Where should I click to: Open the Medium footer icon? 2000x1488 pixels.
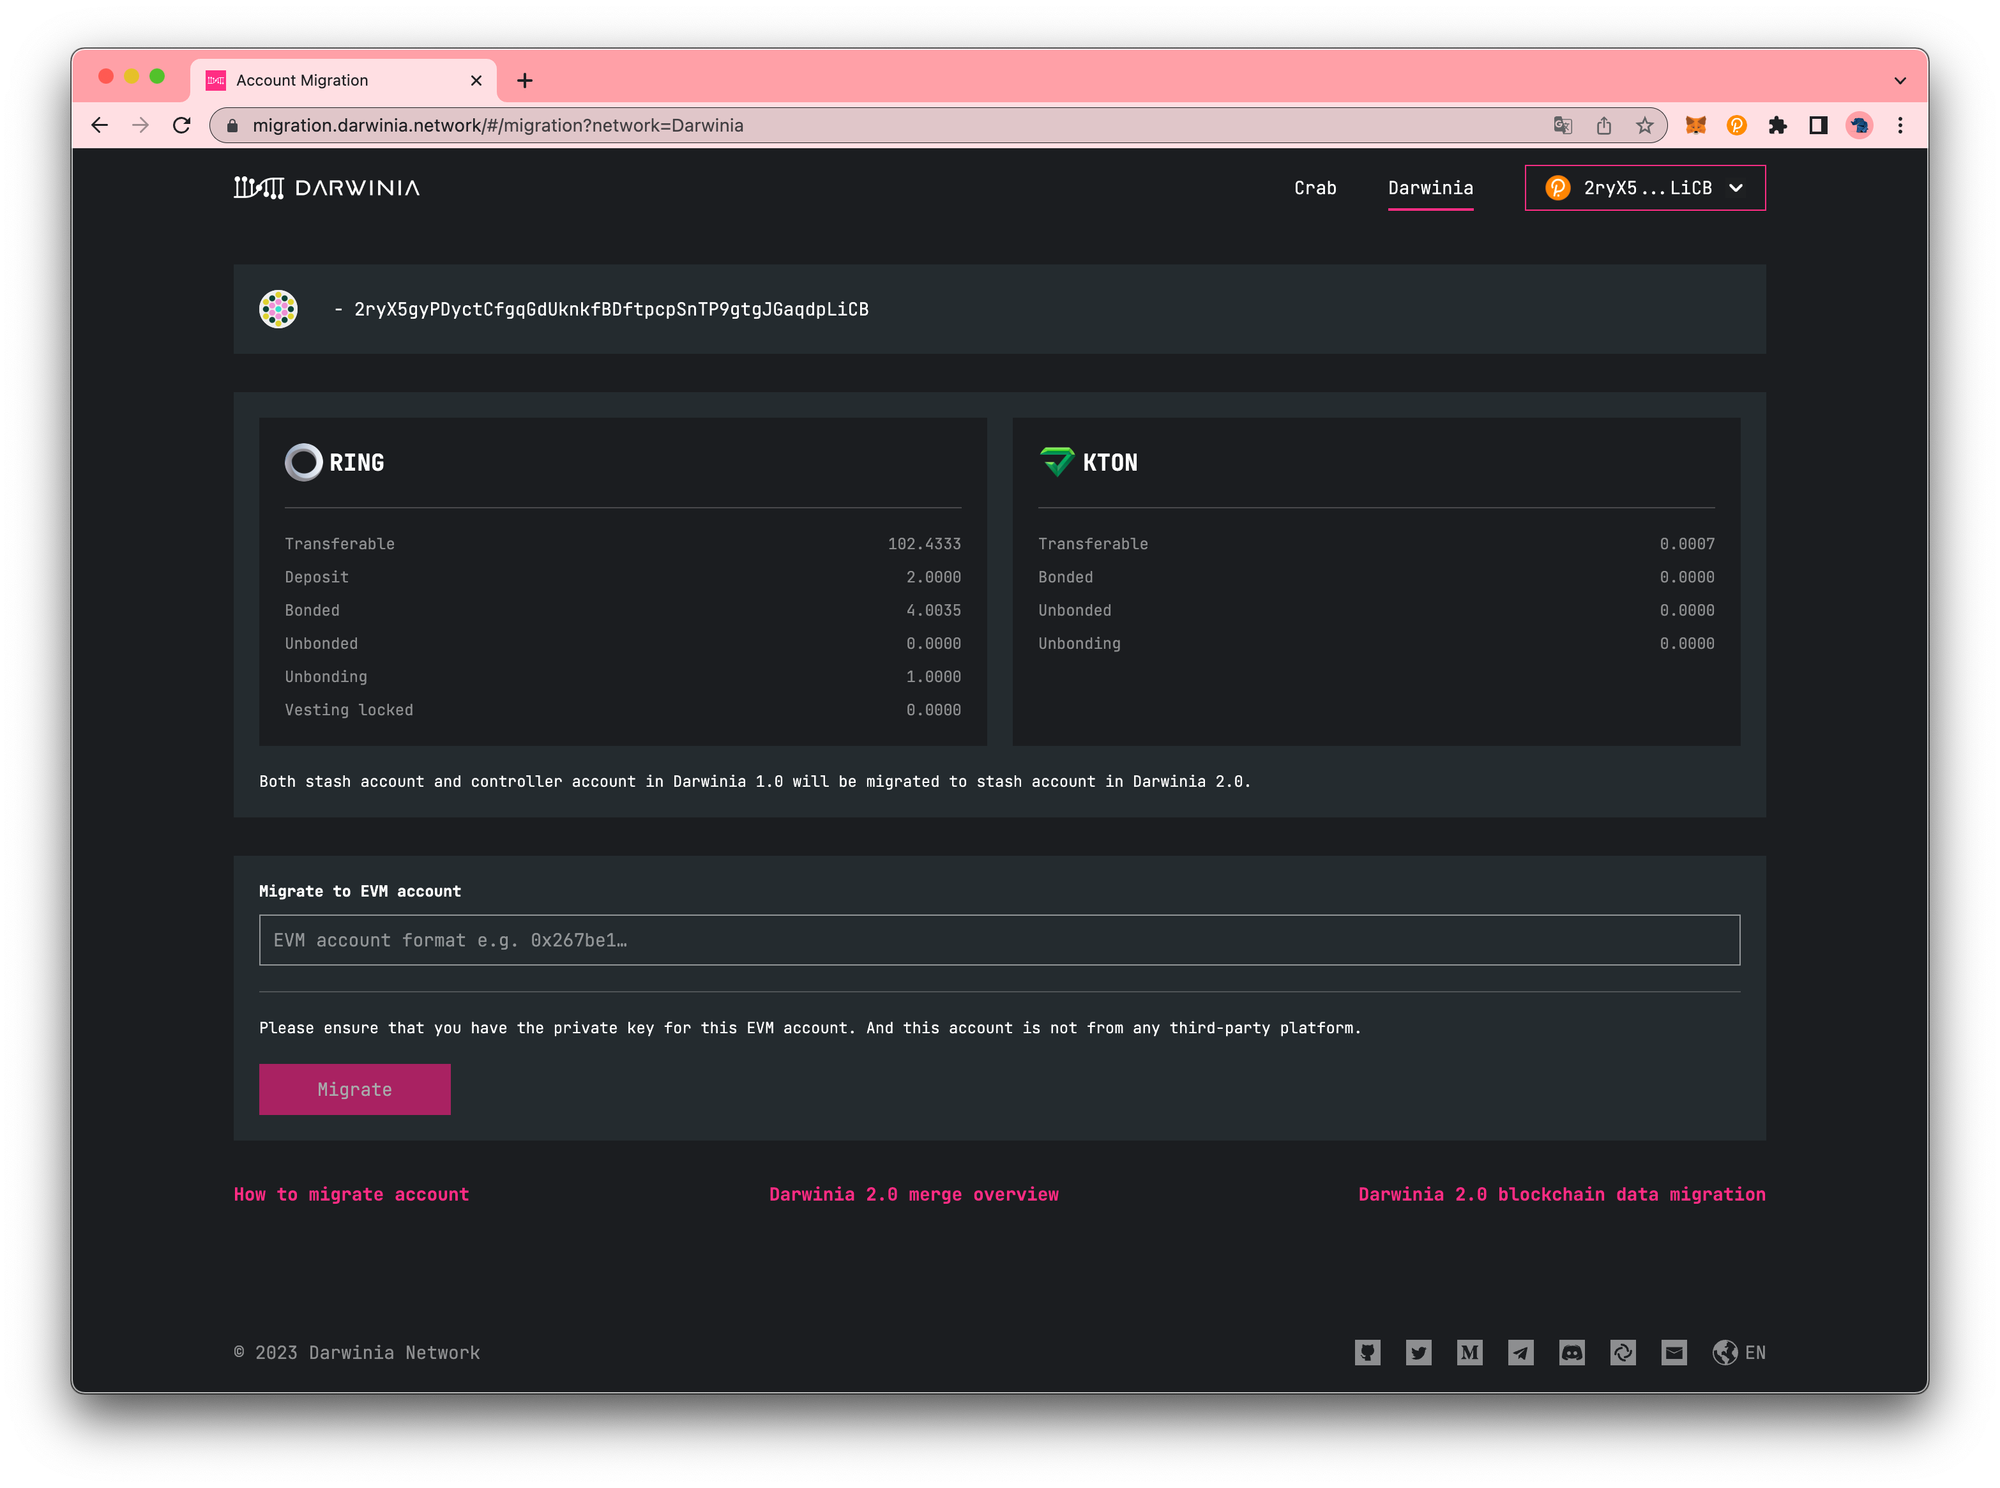tap(1469, 1353)
